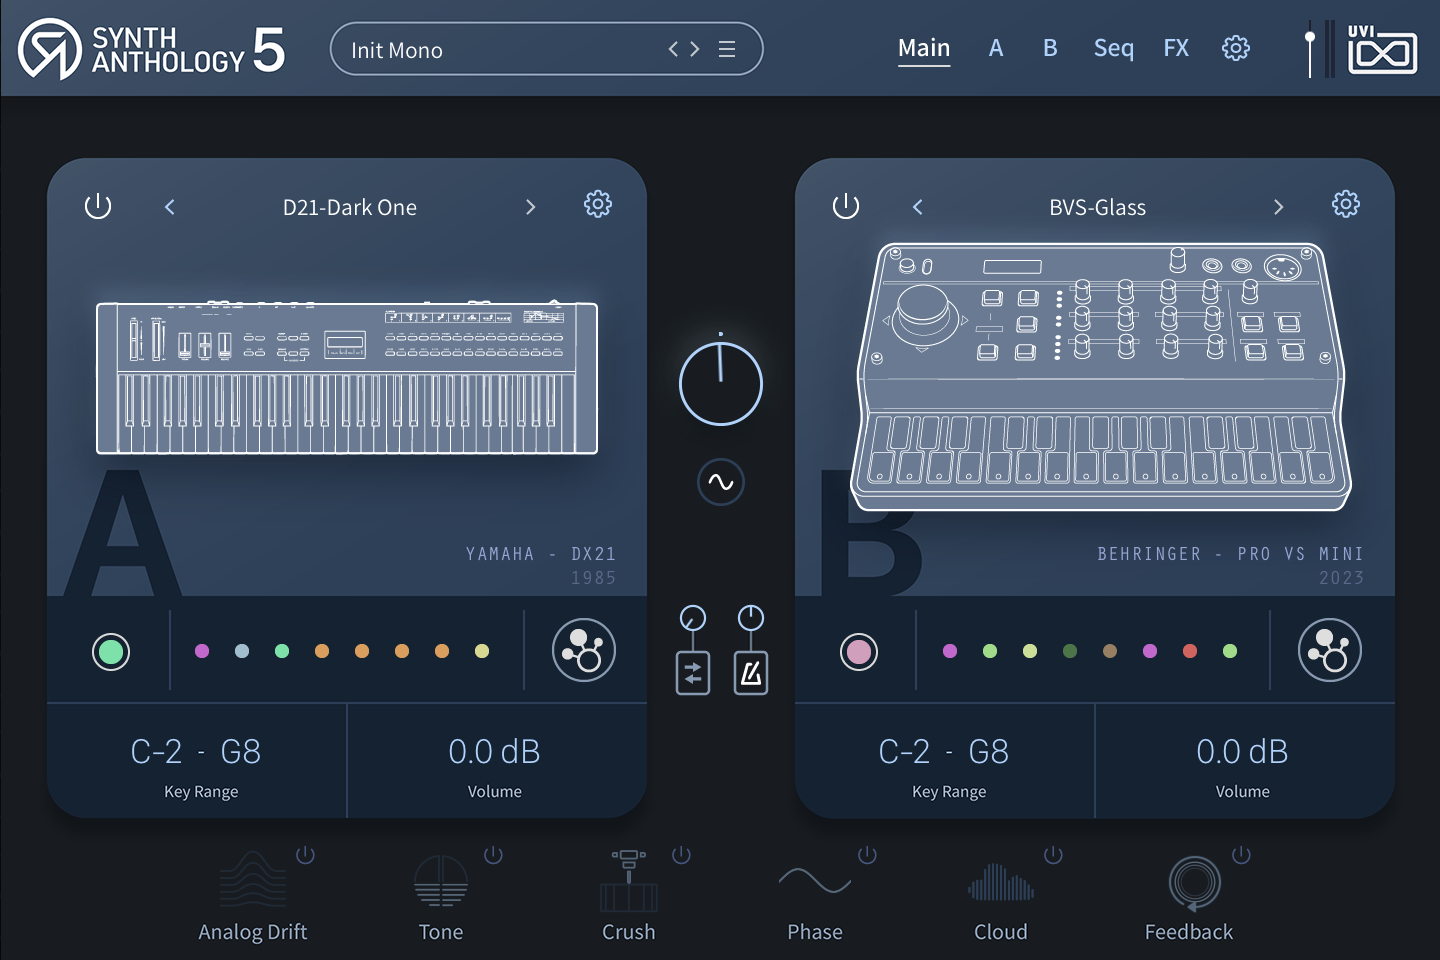Viewport: 1440px width, 960px height.
Task: Open the Init Mono preset field
Action: (x=547, y=49)
